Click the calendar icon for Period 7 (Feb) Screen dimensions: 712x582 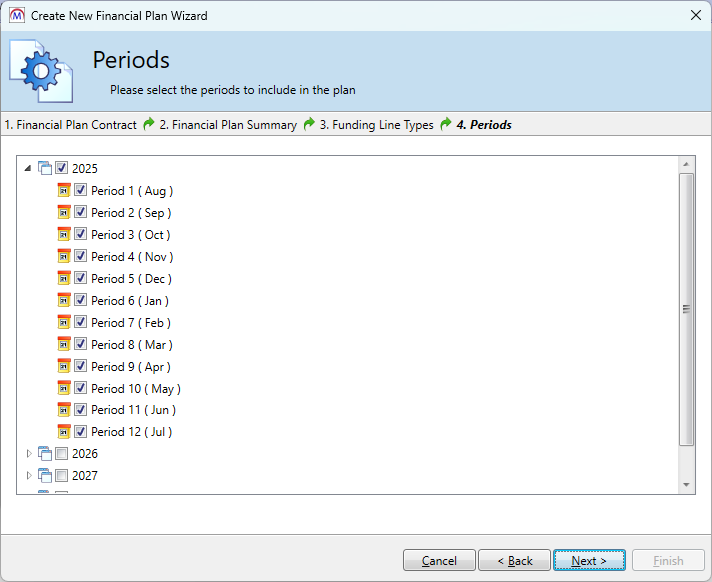point(64,323)
